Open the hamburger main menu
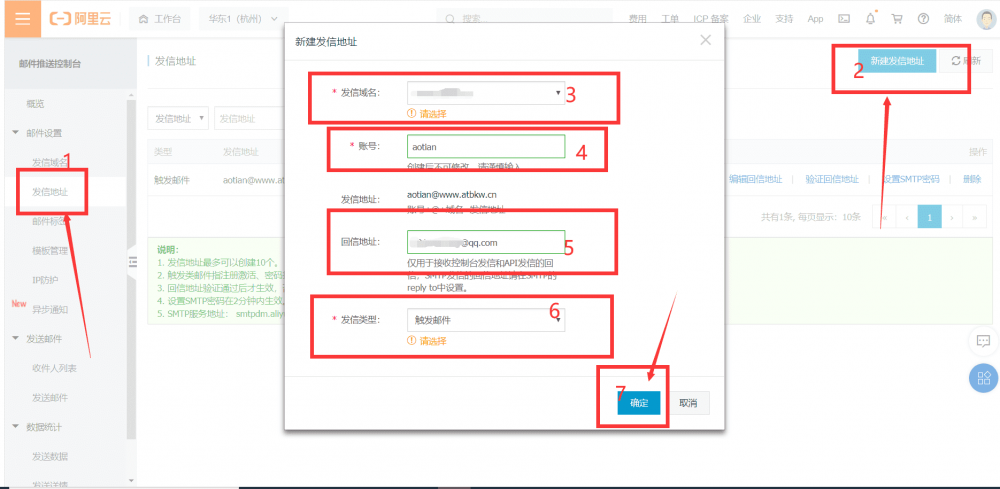The image size is (1000, 489). coord(22,18)
